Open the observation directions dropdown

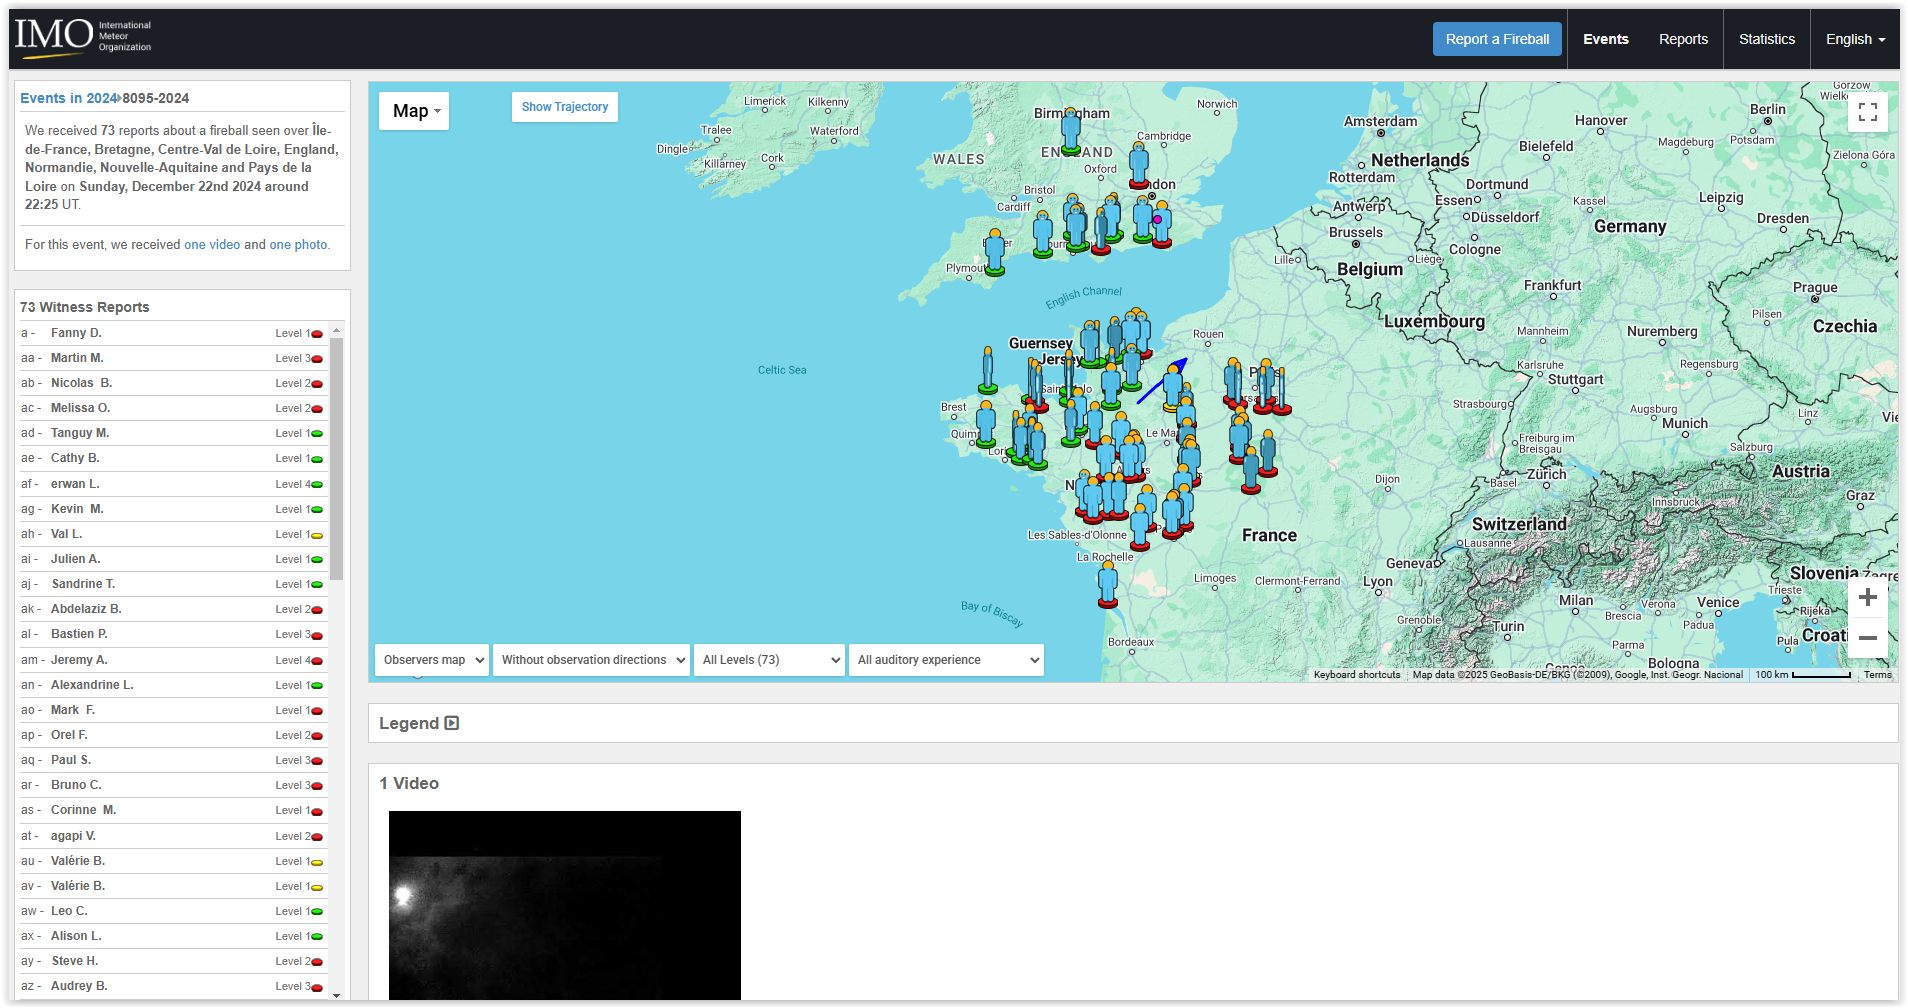592,660
